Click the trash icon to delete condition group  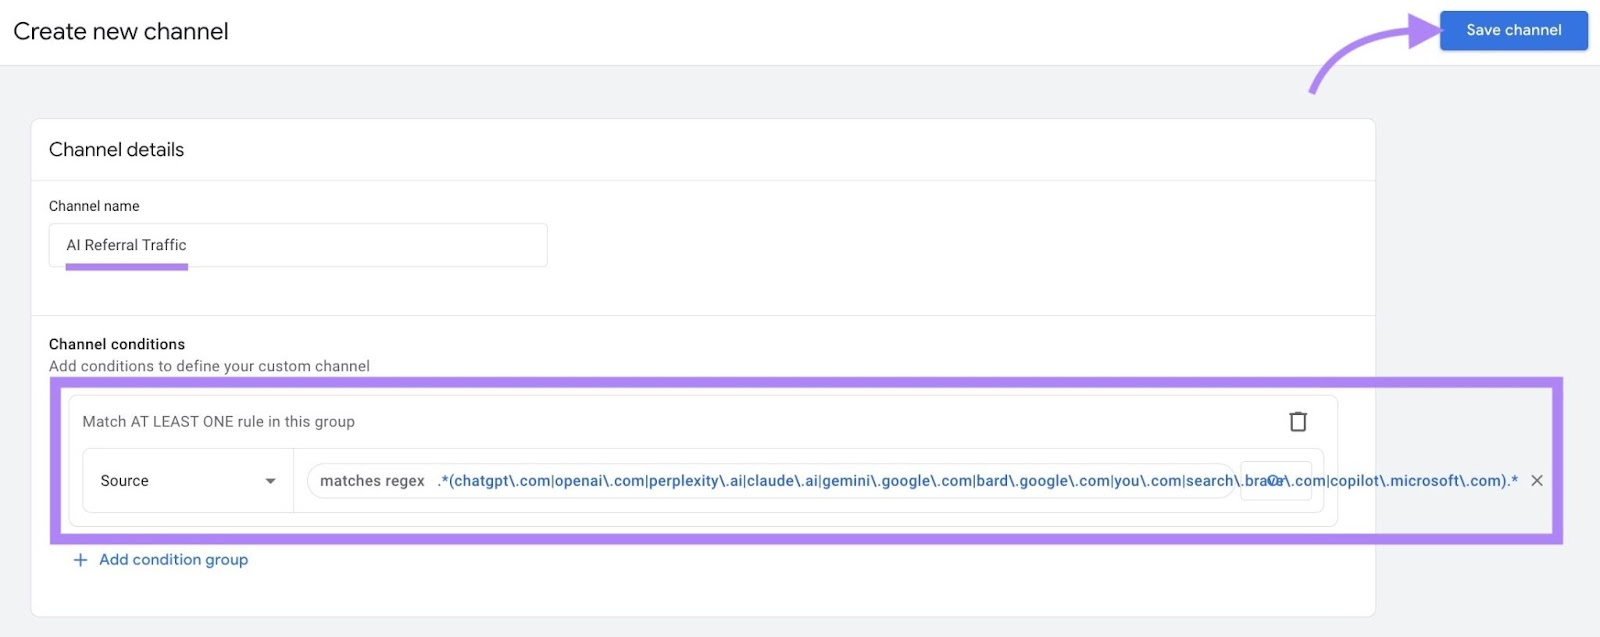(x=1298, y=421)
